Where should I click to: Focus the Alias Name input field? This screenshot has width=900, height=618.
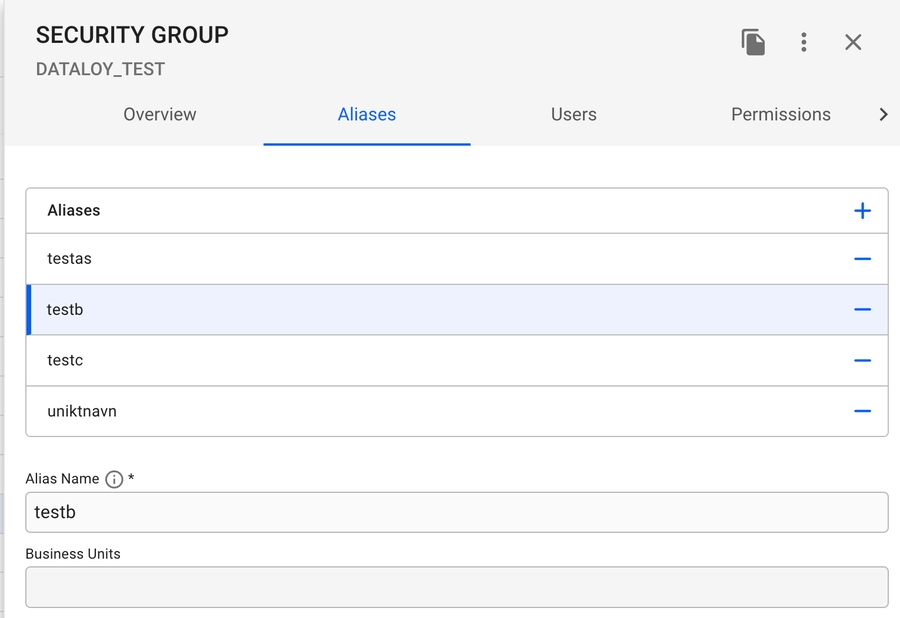tap(456, 512)
